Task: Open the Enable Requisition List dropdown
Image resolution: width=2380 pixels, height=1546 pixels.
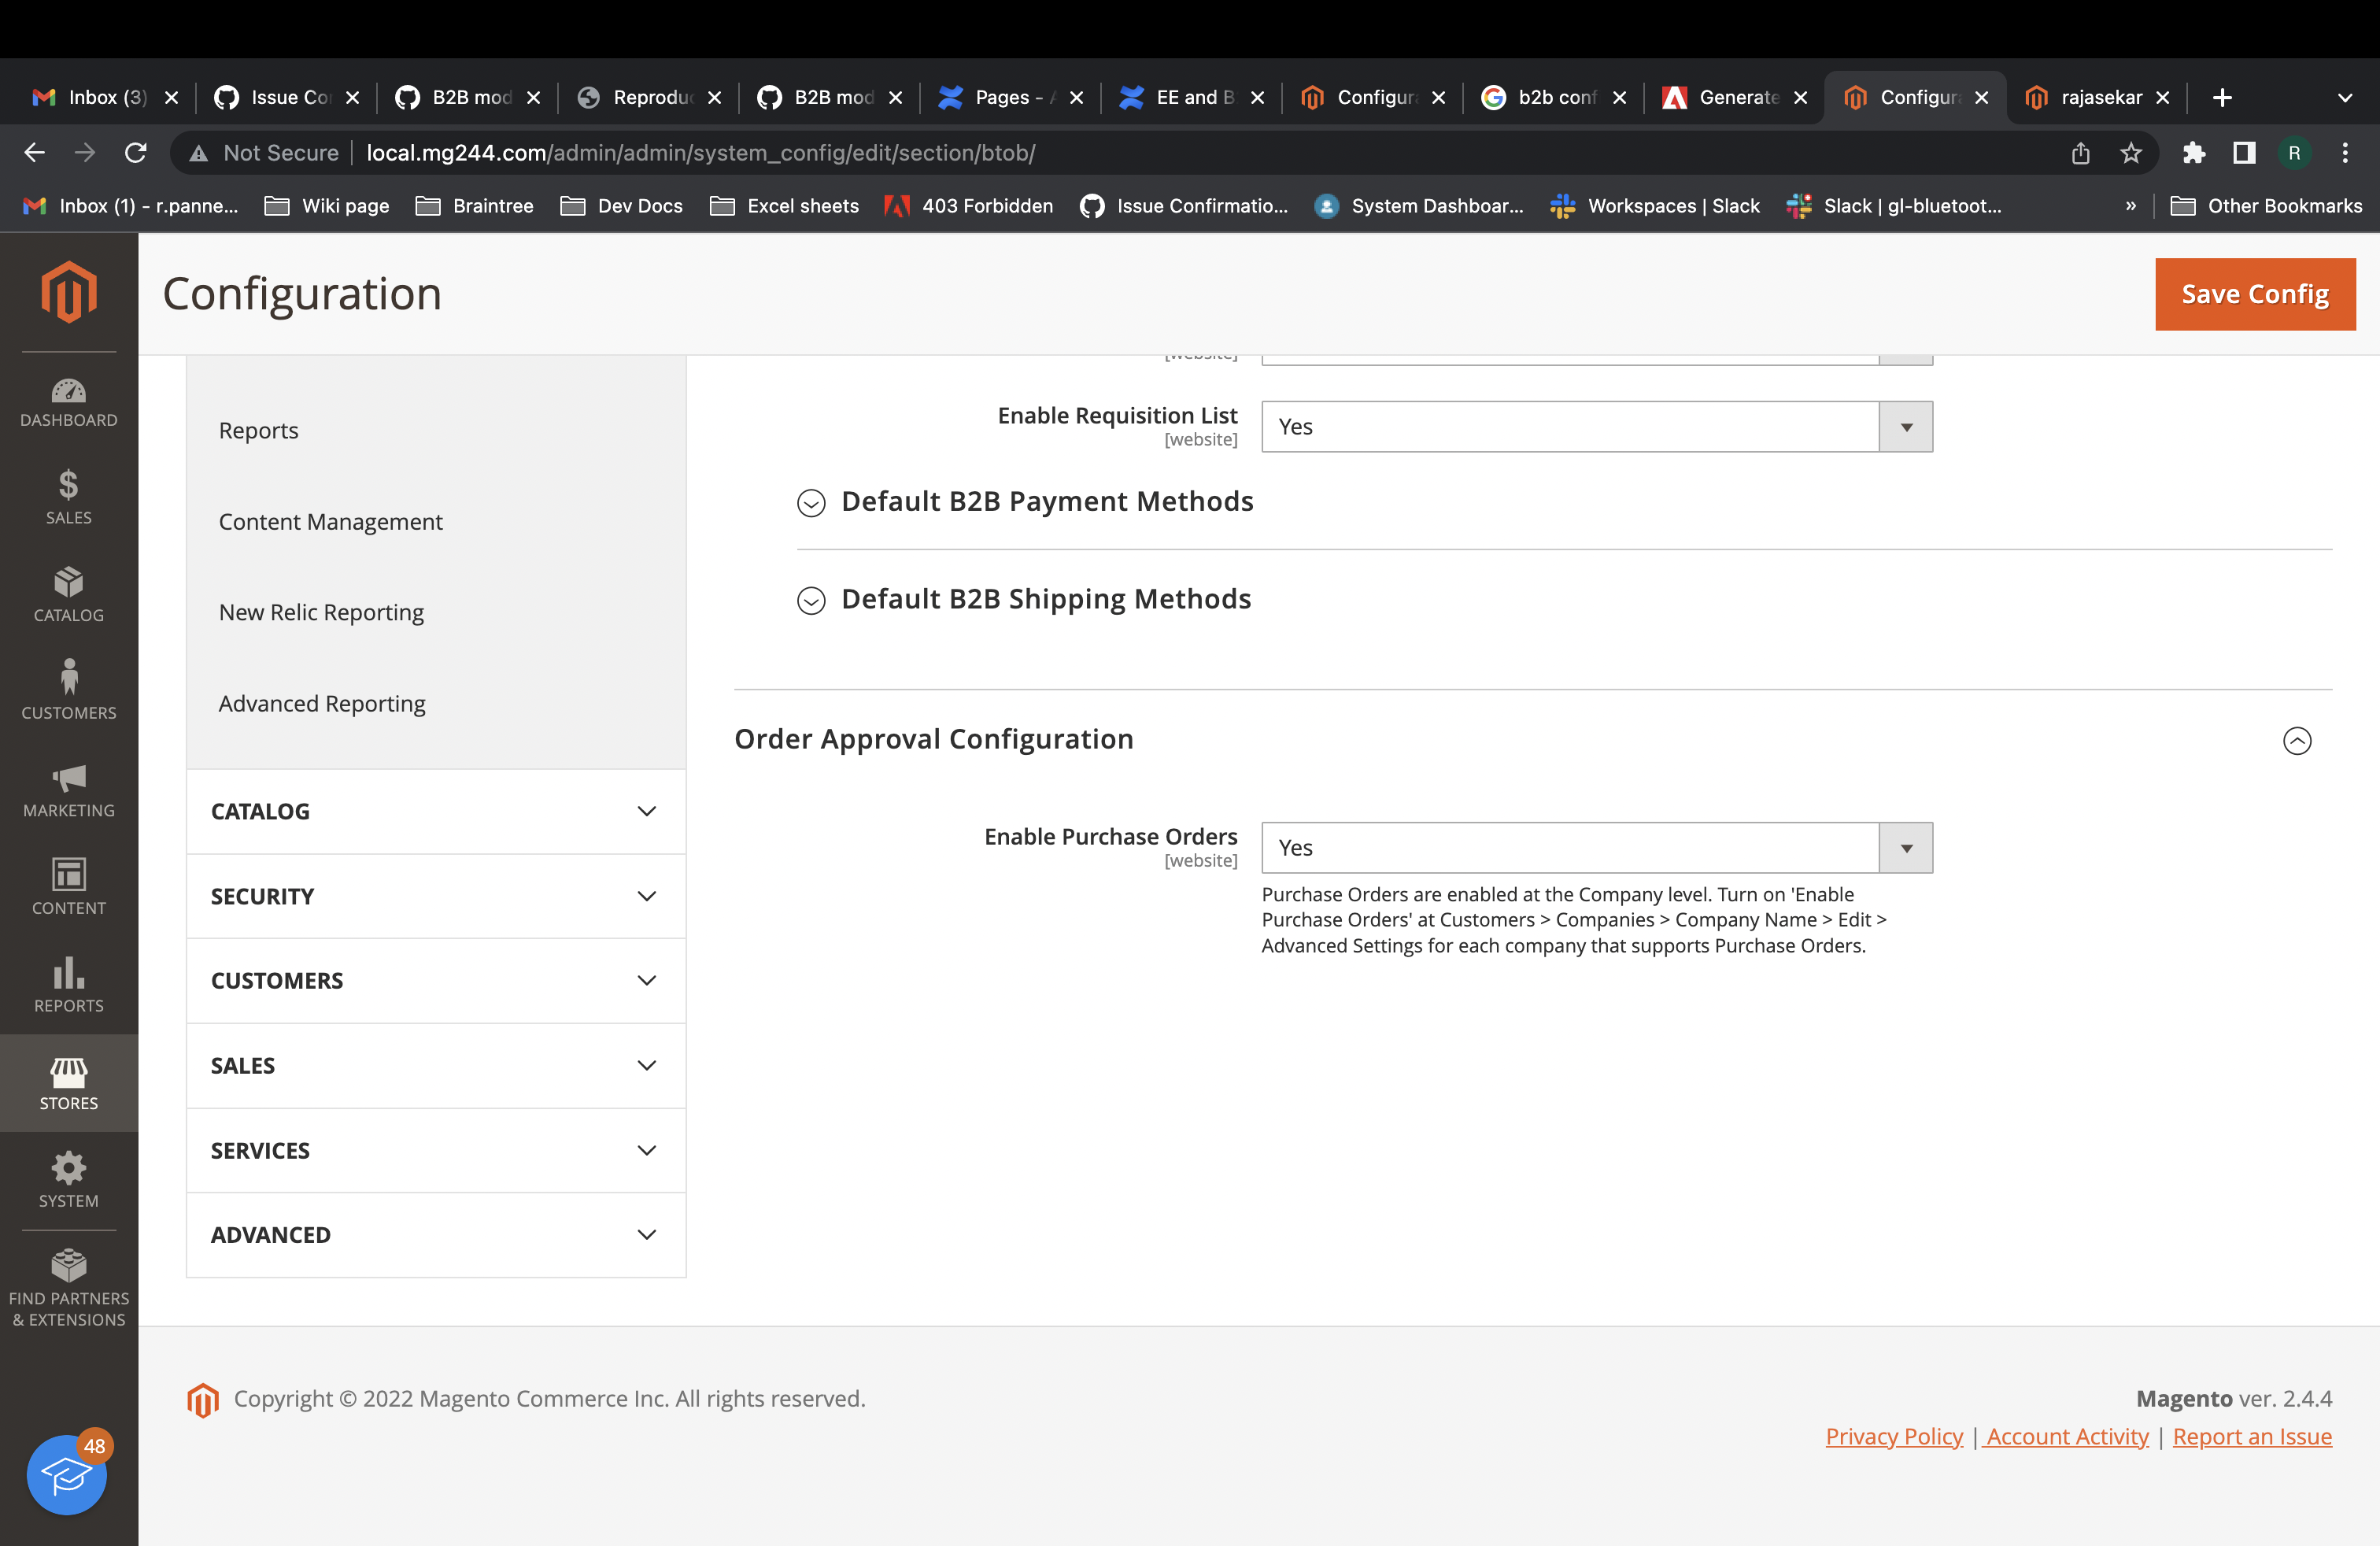Action: pyautogui.click(x=1905, y=426)
